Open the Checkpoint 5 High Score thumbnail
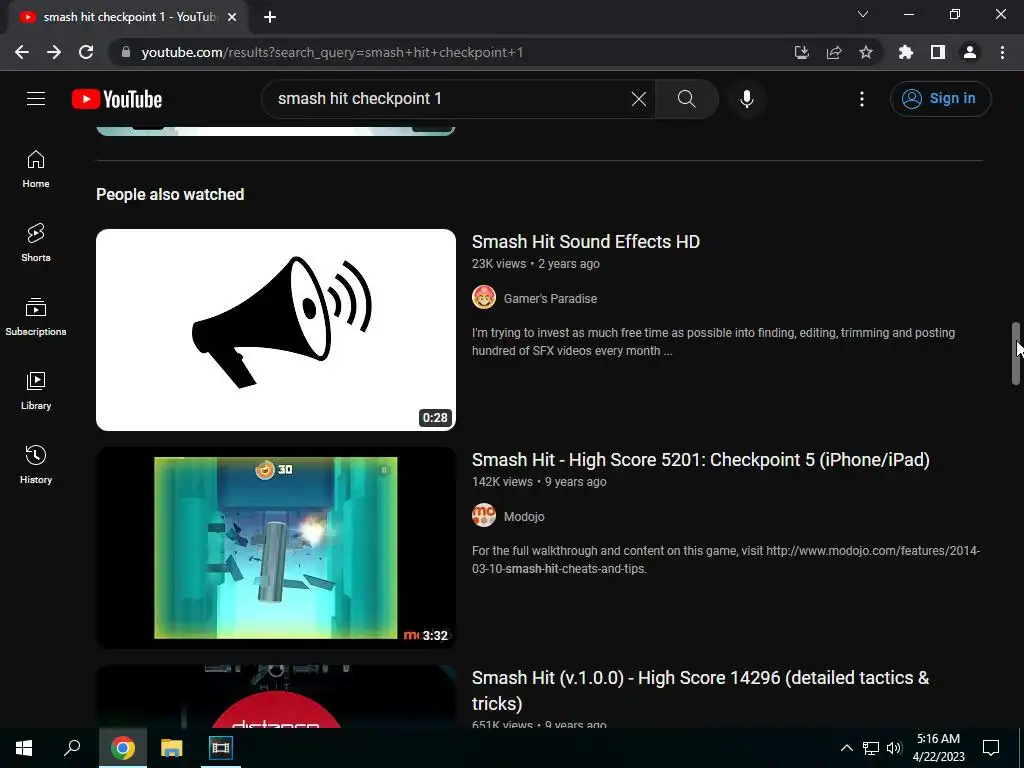The image size is (1024, 768). point(276,548)
